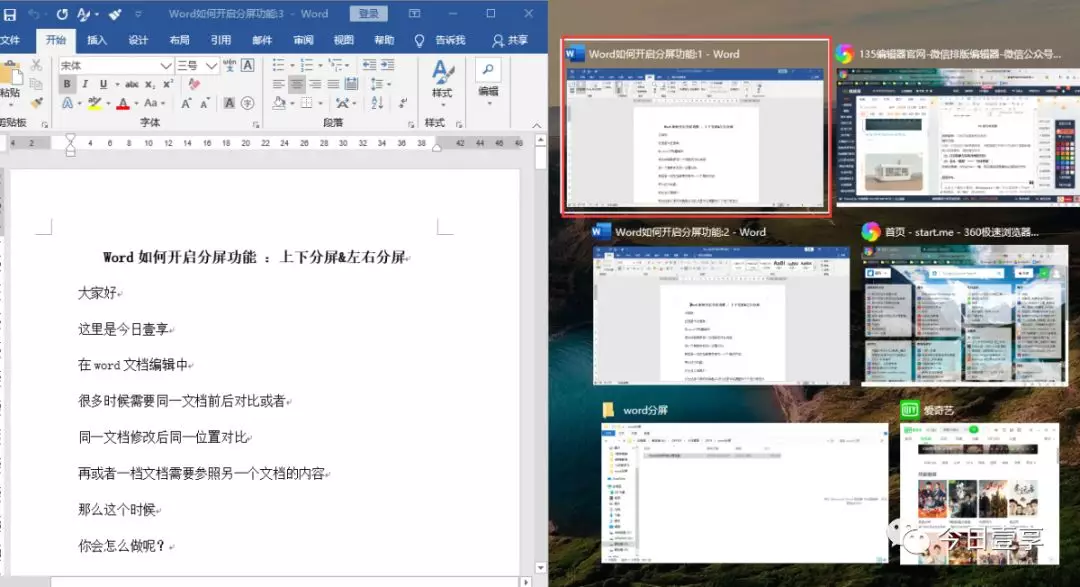Toggle Italic formatting

[86, 84]
